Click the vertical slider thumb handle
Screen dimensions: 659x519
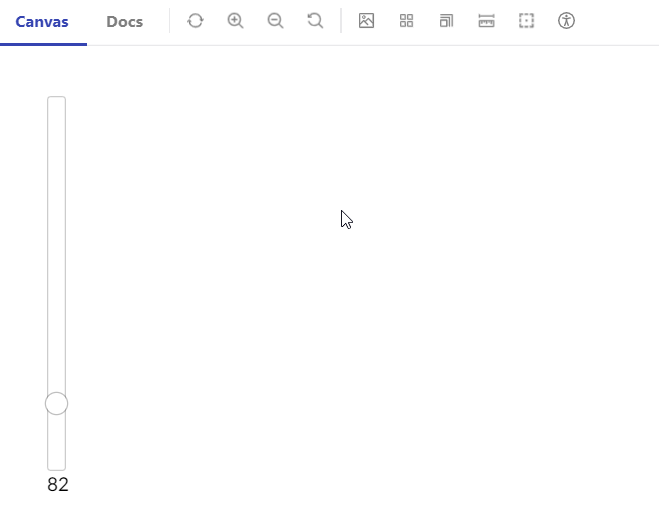click(x=56, y=403)
